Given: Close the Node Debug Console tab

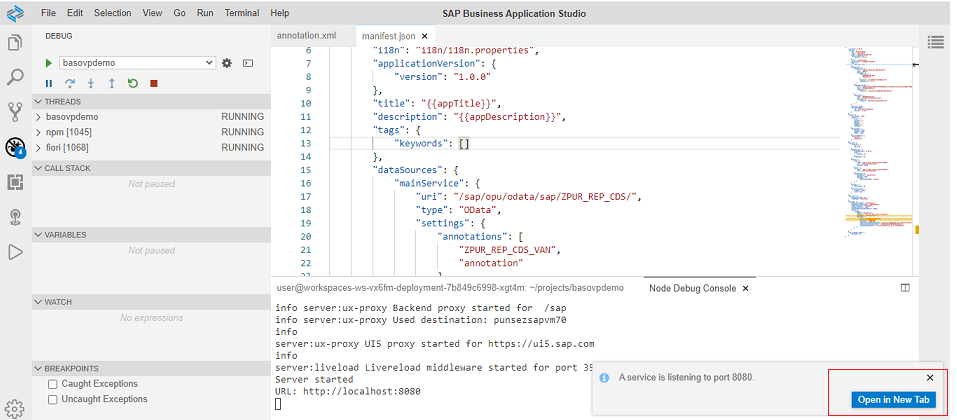Looking at the screenshot, I should [x=745, y=288].
